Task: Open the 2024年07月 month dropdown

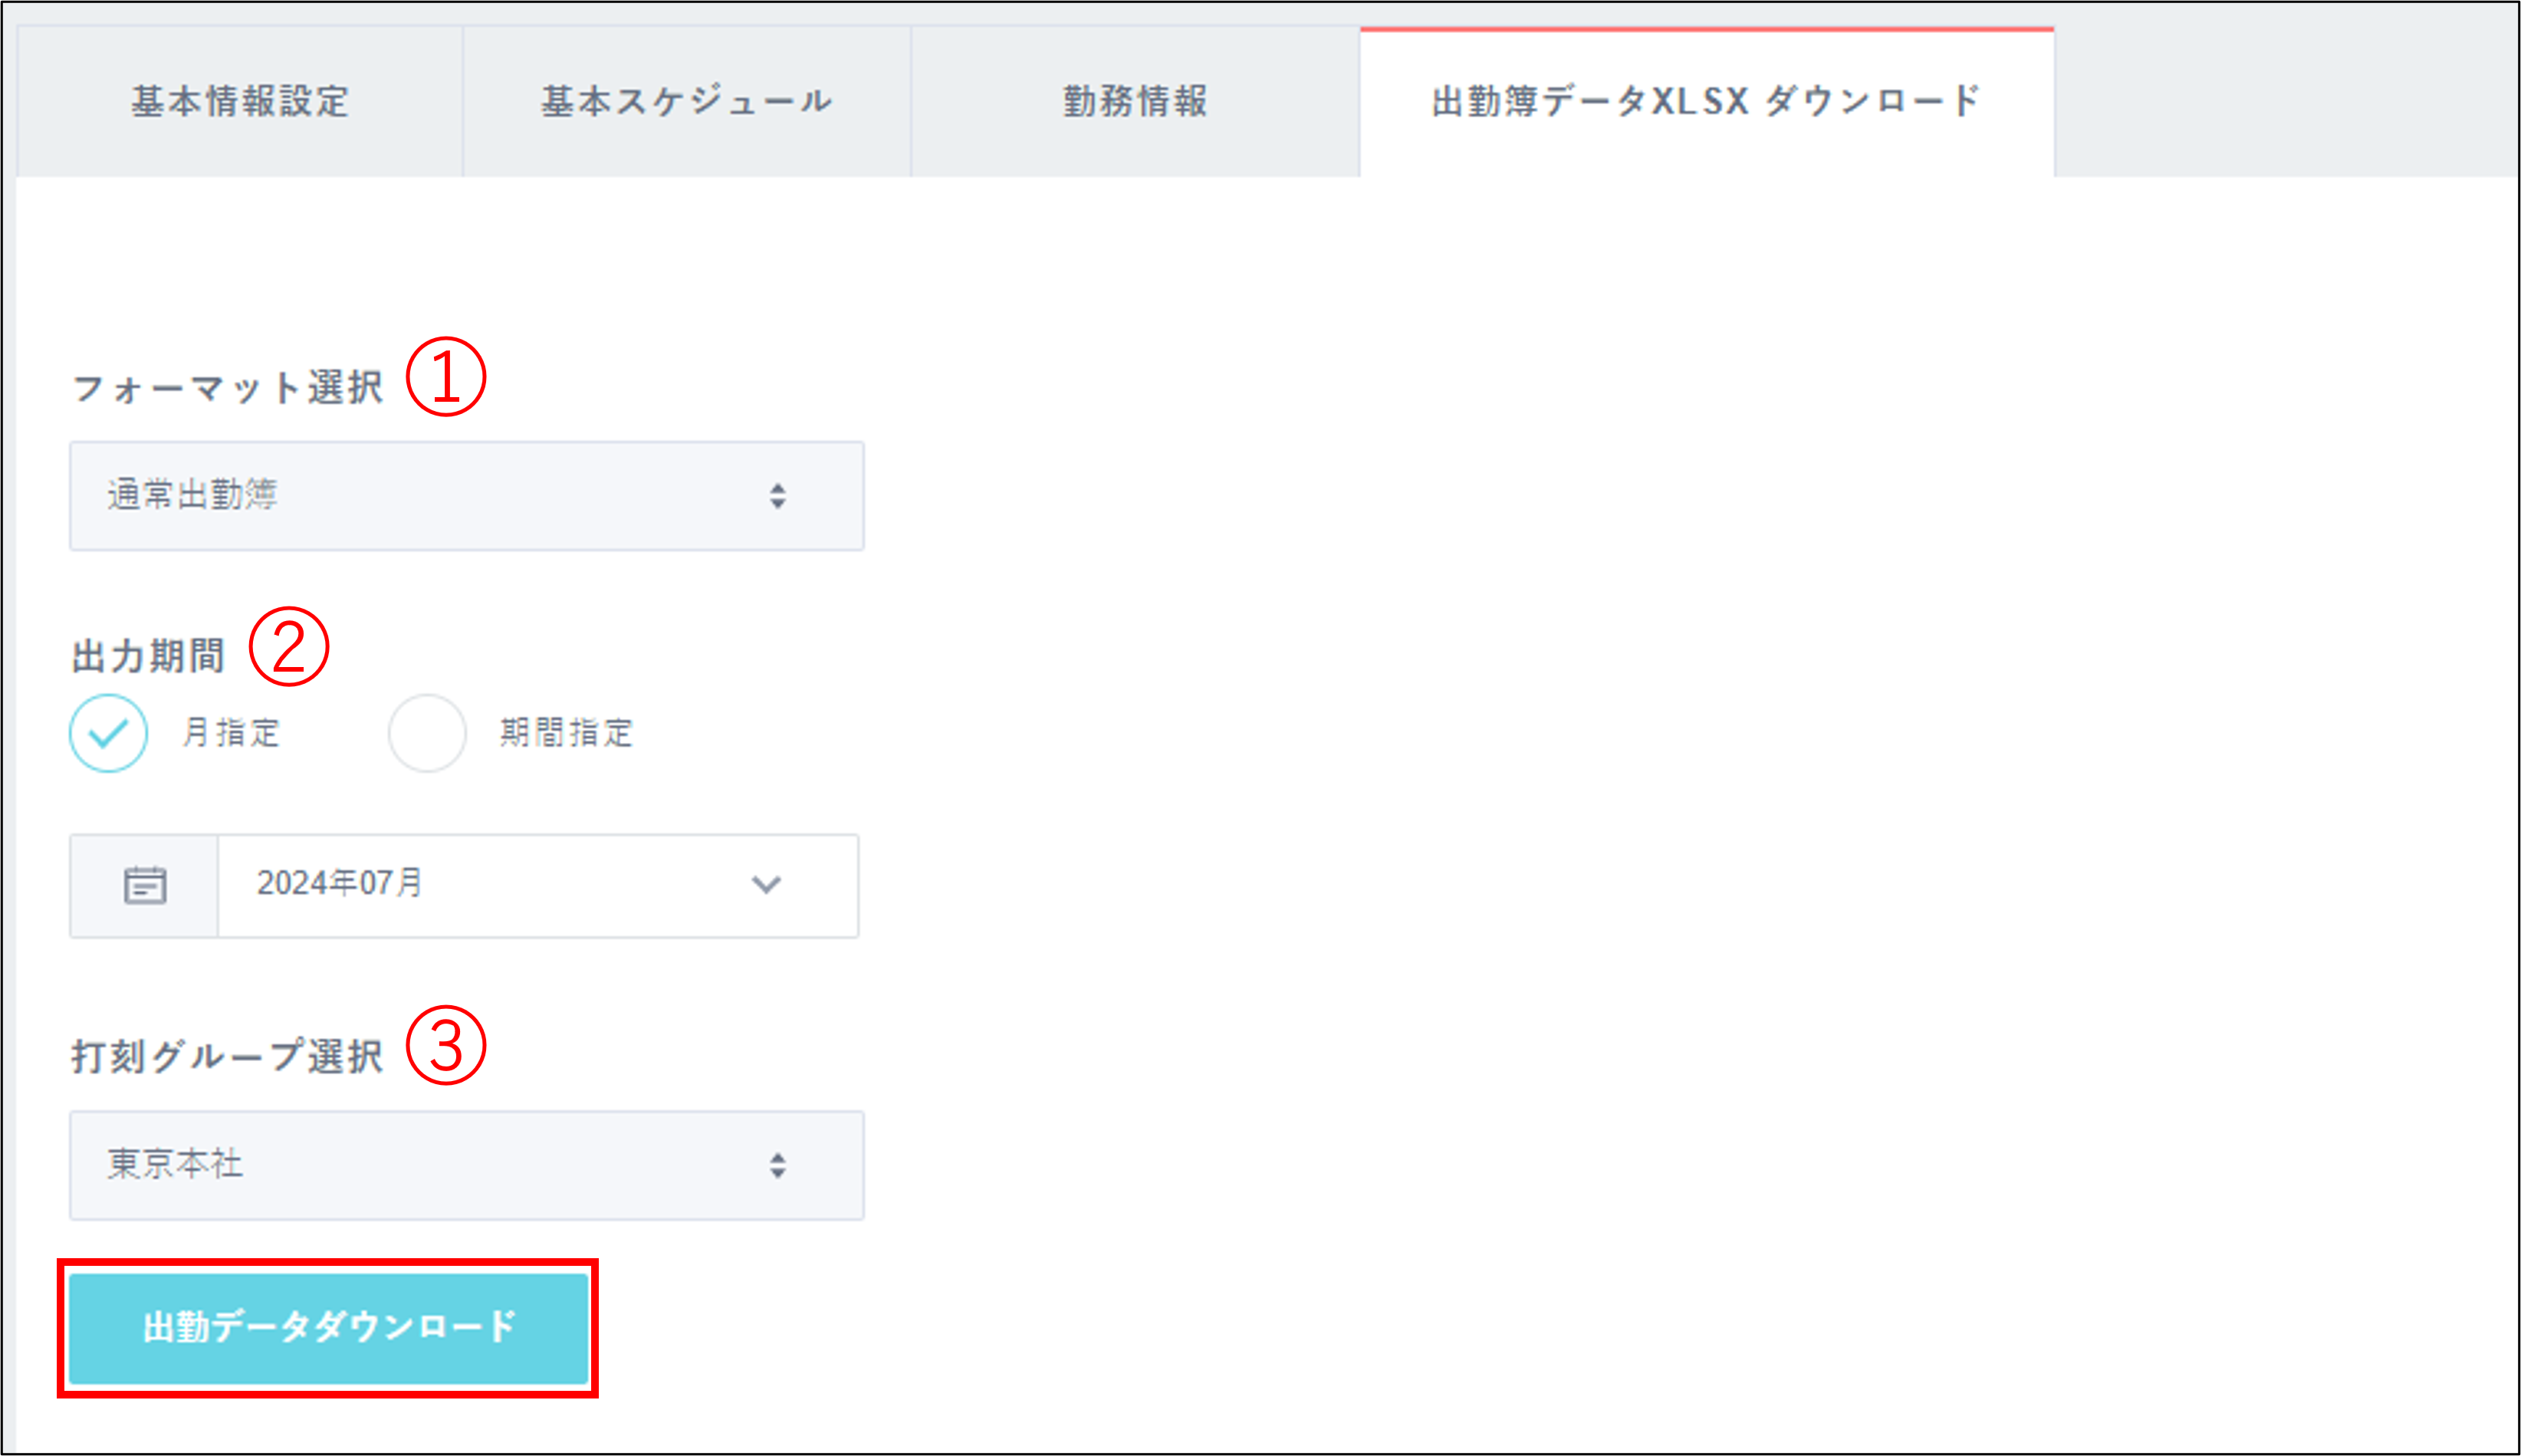Action: [500, 885]
